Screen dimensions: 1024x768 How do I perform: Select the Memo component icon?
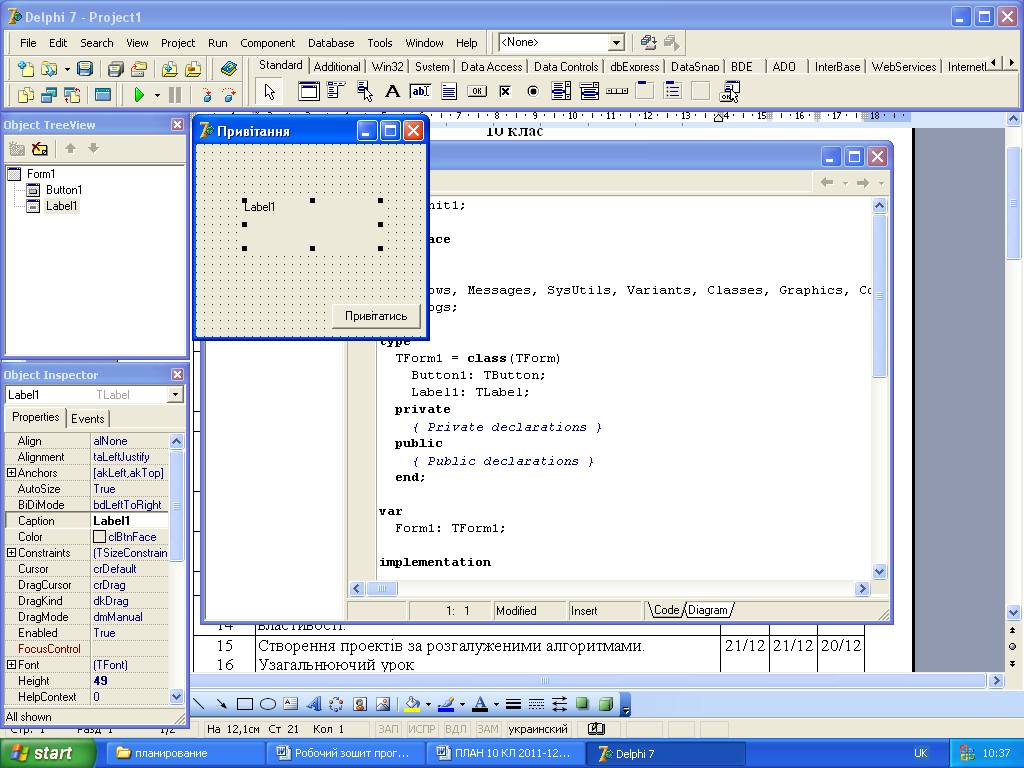(449, 91)
